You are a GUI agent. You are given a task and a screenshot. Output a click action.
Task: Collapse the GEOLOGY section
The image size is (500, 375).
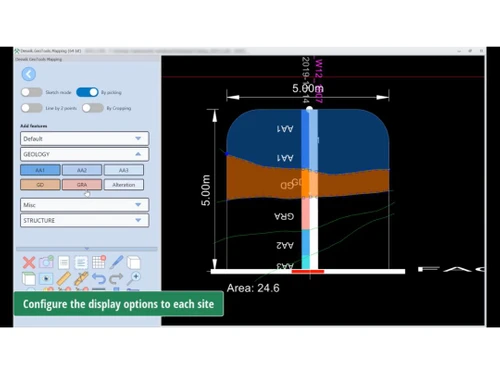tap(84, 154)
